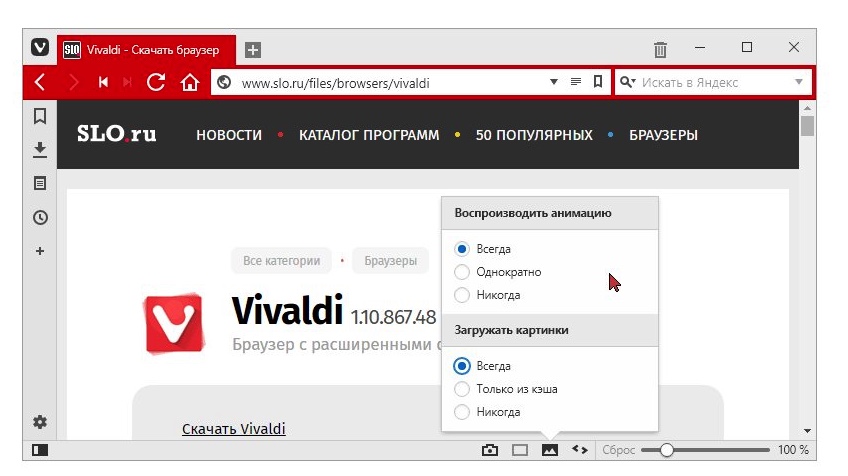The height and width of the screenshot is (476, 848).
Task: Click the page scrollbar up arrow
Action: [807, 108]
